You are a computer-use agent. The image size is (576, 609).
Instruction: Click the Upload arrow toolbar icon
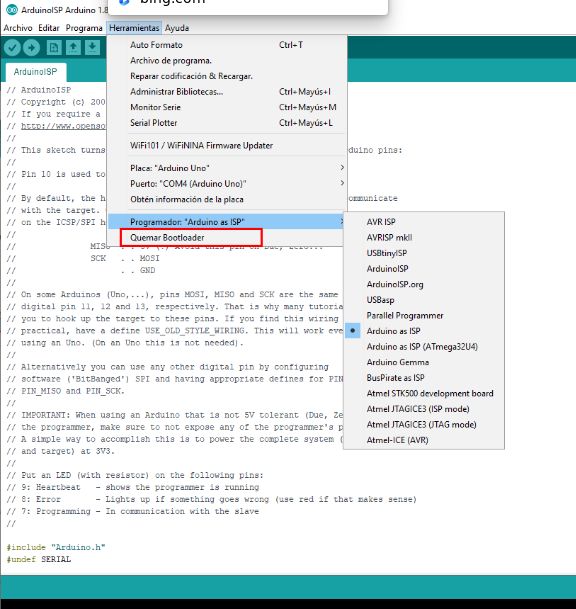click(31, 48)
